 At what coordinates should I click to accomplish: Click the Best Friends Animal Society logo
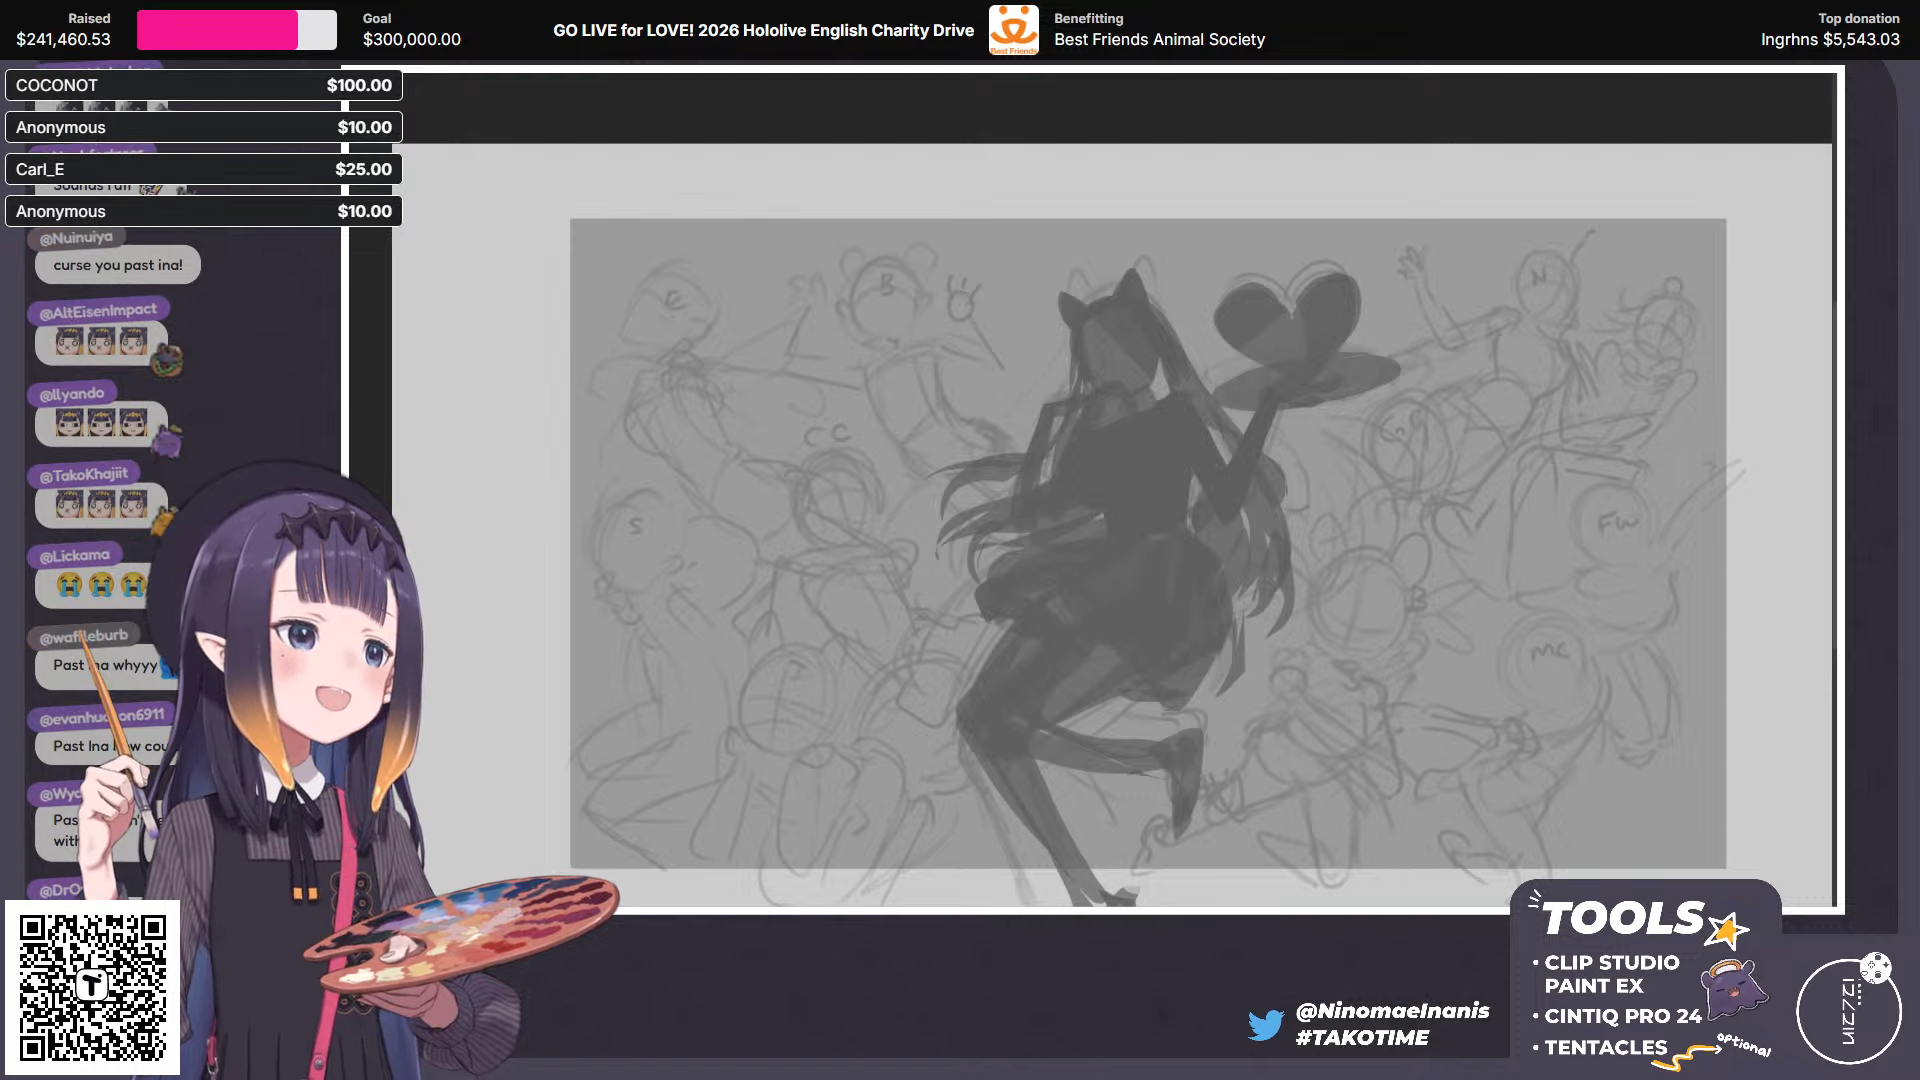(x=1013, y=30)
